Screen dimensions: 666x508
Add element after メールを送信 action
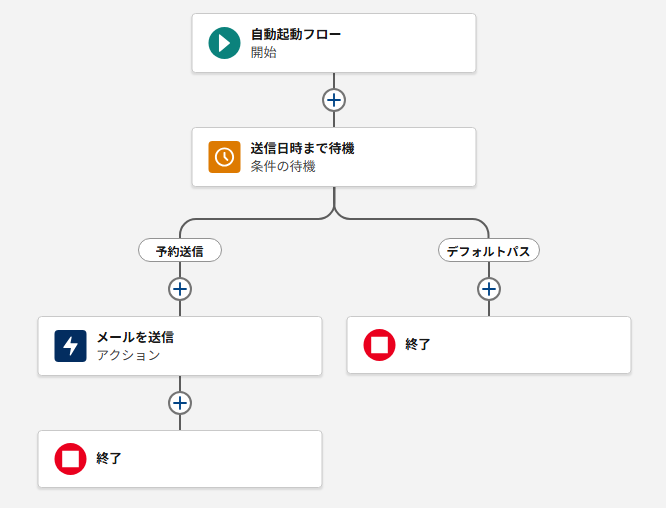point(180,403)
